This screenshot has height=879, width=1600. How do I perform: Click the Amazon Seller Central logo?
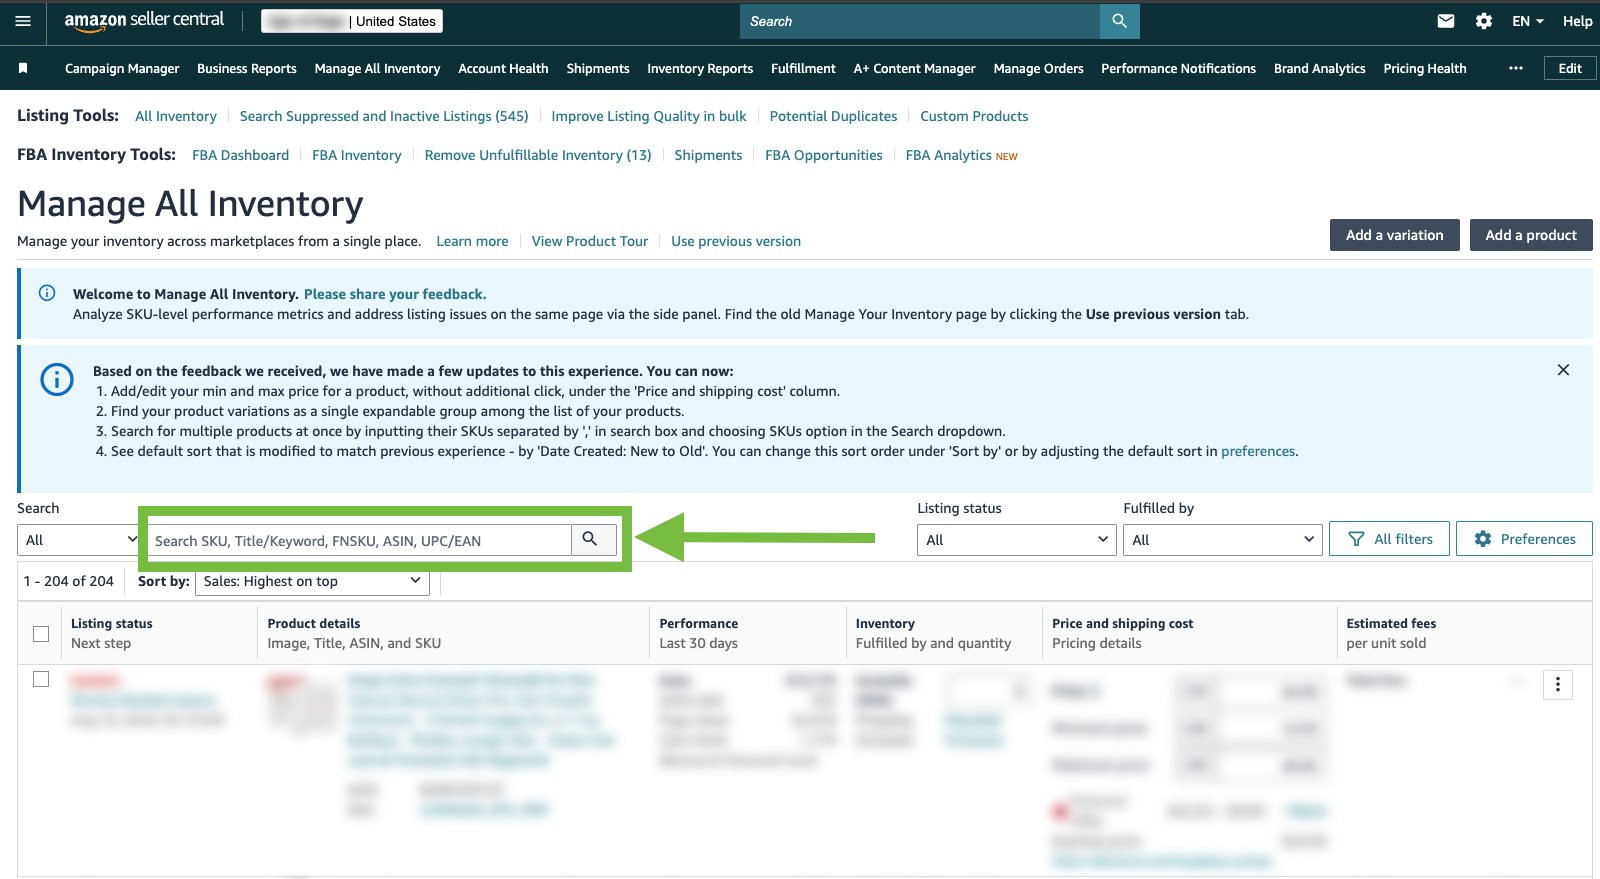pyautogui.click(x=144, y=21)
